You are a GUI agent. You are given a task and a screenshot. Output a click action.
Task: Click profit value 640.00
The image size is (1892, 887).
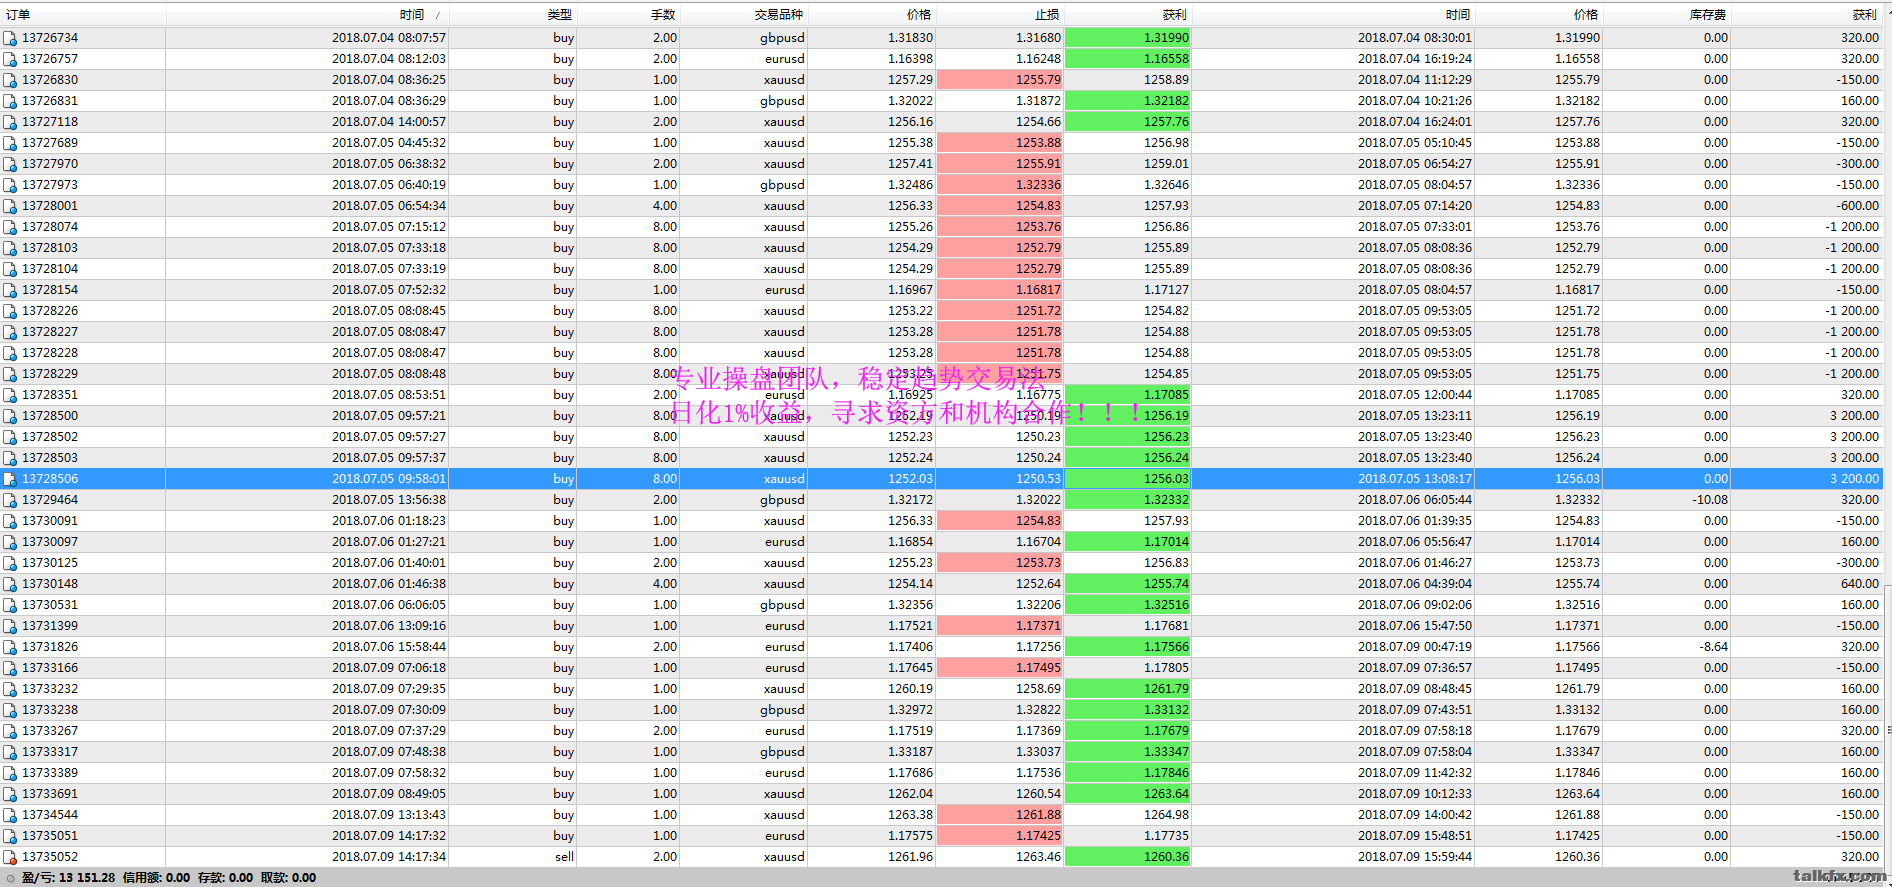click(x=1860, y=584)
